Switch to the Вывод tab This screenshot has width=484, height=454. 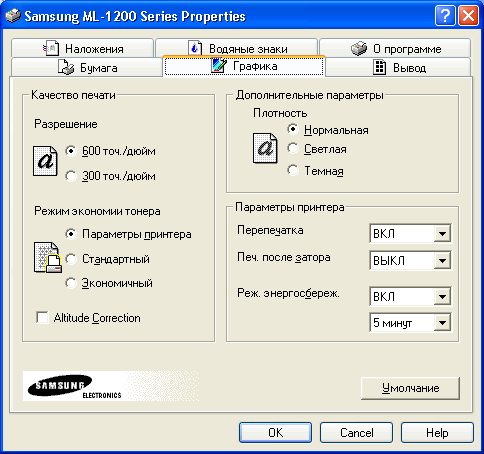click(398, 67)
